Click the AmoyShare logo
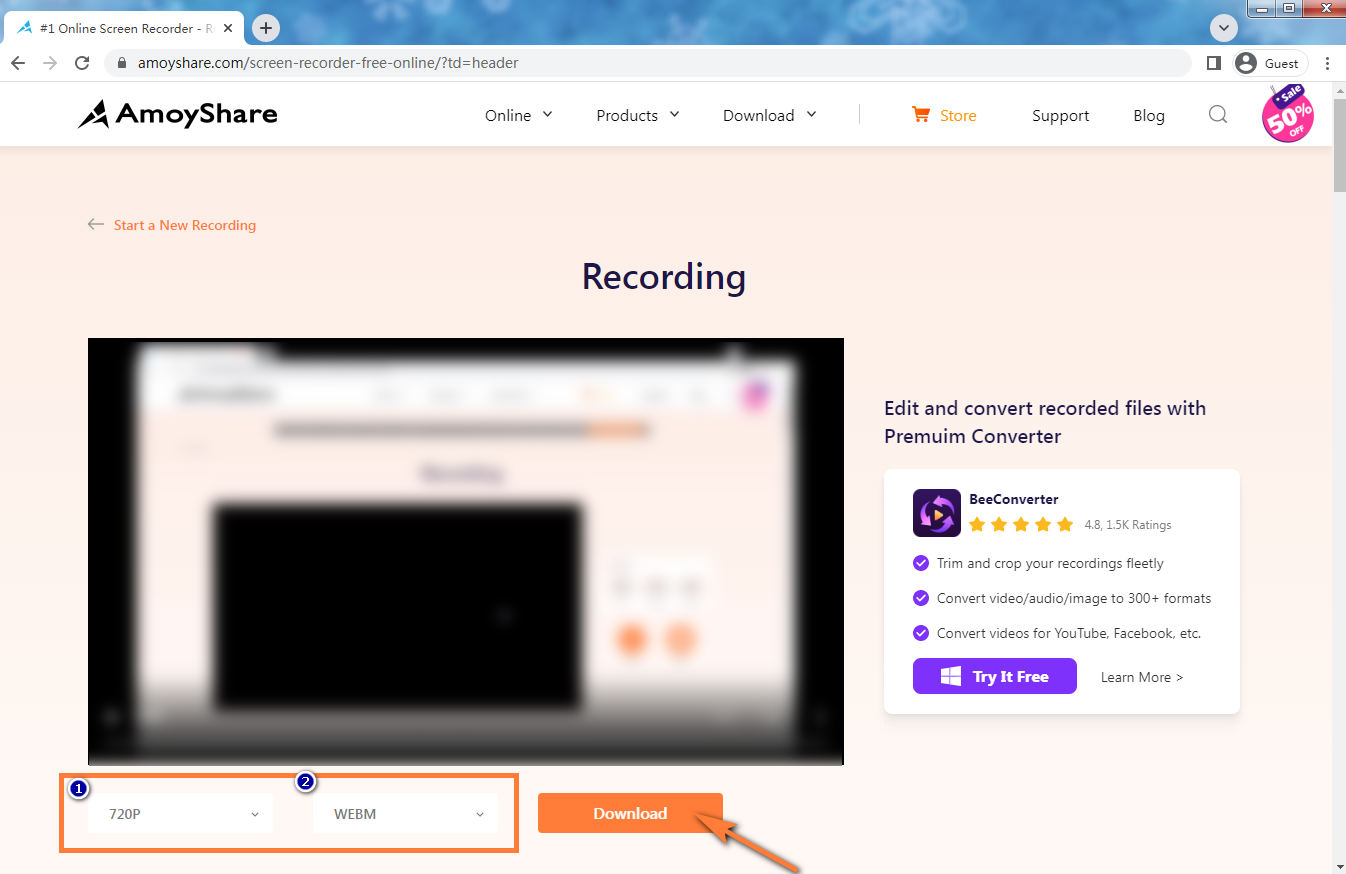Image resolution: width=1346 pixels, height=874 pixels. click(x=177, y=114)
